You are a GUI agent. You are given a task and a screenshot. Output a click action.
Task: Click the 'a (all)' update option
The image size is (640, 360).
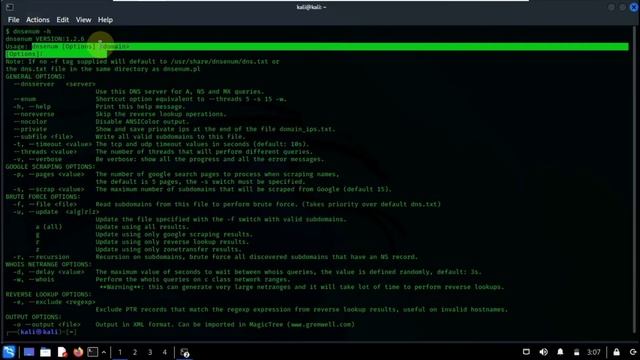[49, 227]
